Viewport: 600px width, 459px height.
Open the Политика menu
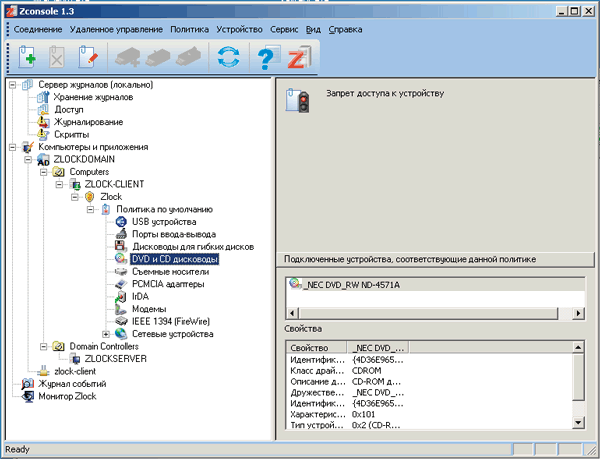coord(189,29)
